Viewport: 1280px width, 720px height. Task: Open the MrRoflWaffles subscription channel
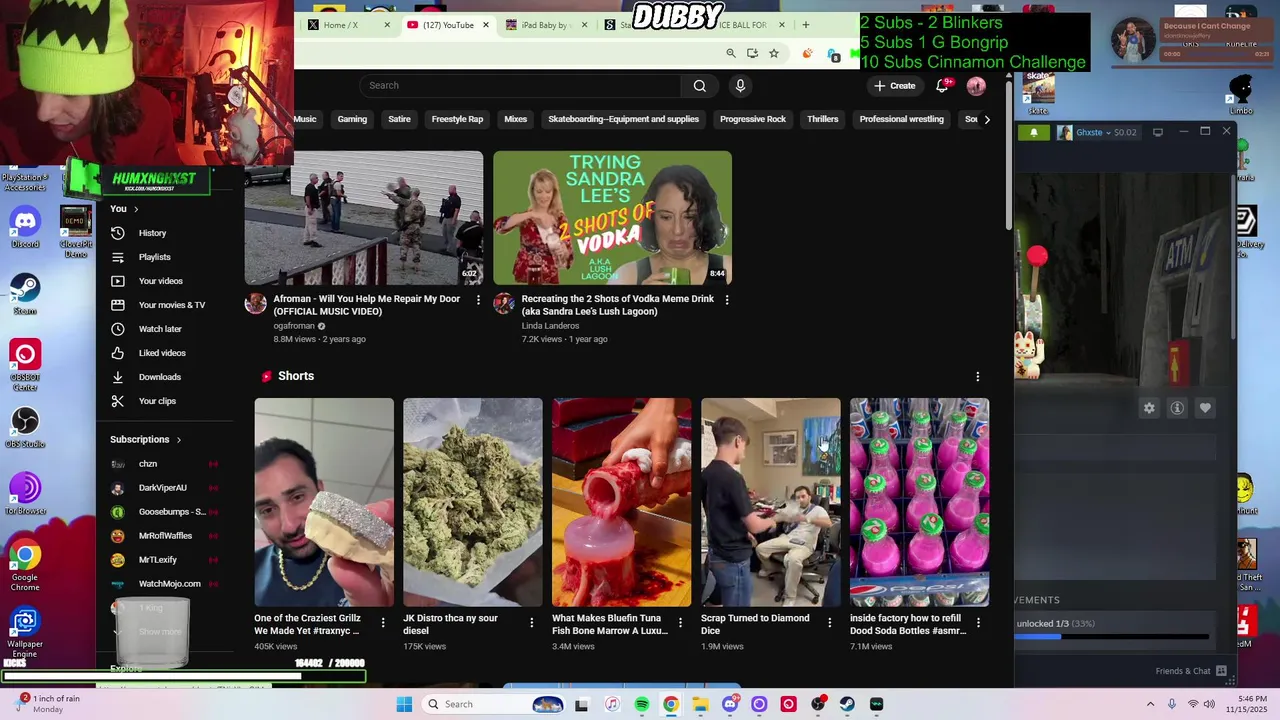(165, 536)
